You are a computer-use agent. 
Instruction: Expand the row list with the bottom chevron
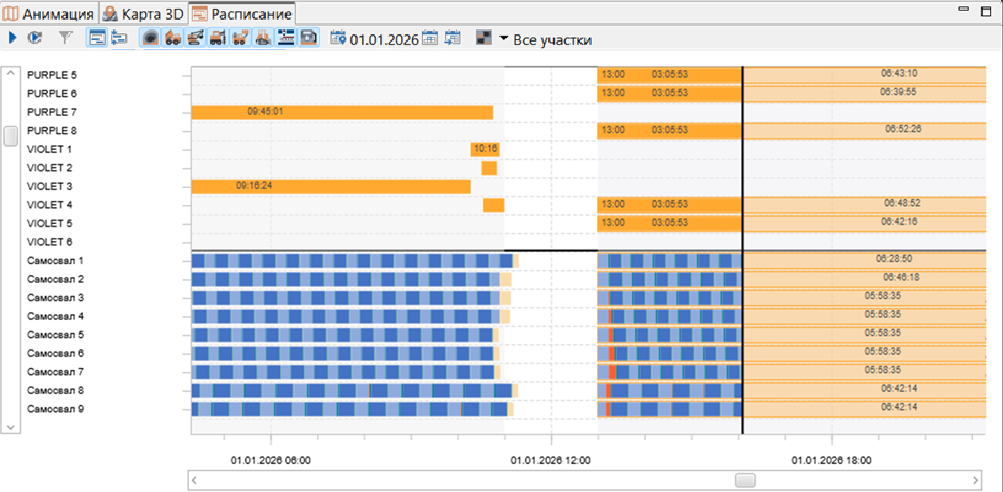tap(11, 425)
